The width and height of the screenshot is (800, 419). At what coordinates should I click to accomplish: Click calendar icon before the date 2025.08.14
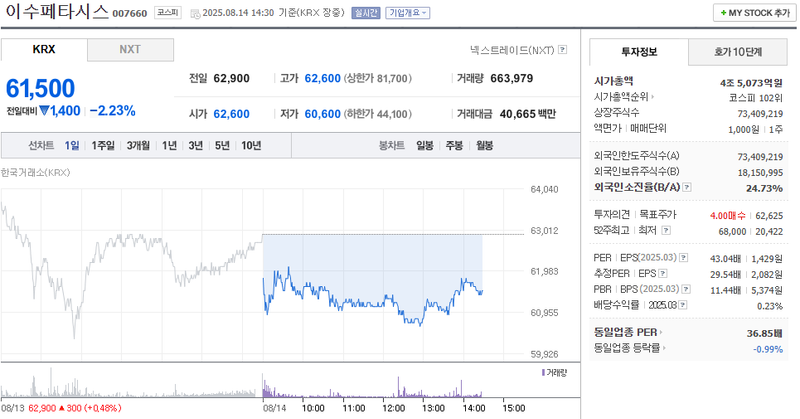pos(195,14)
